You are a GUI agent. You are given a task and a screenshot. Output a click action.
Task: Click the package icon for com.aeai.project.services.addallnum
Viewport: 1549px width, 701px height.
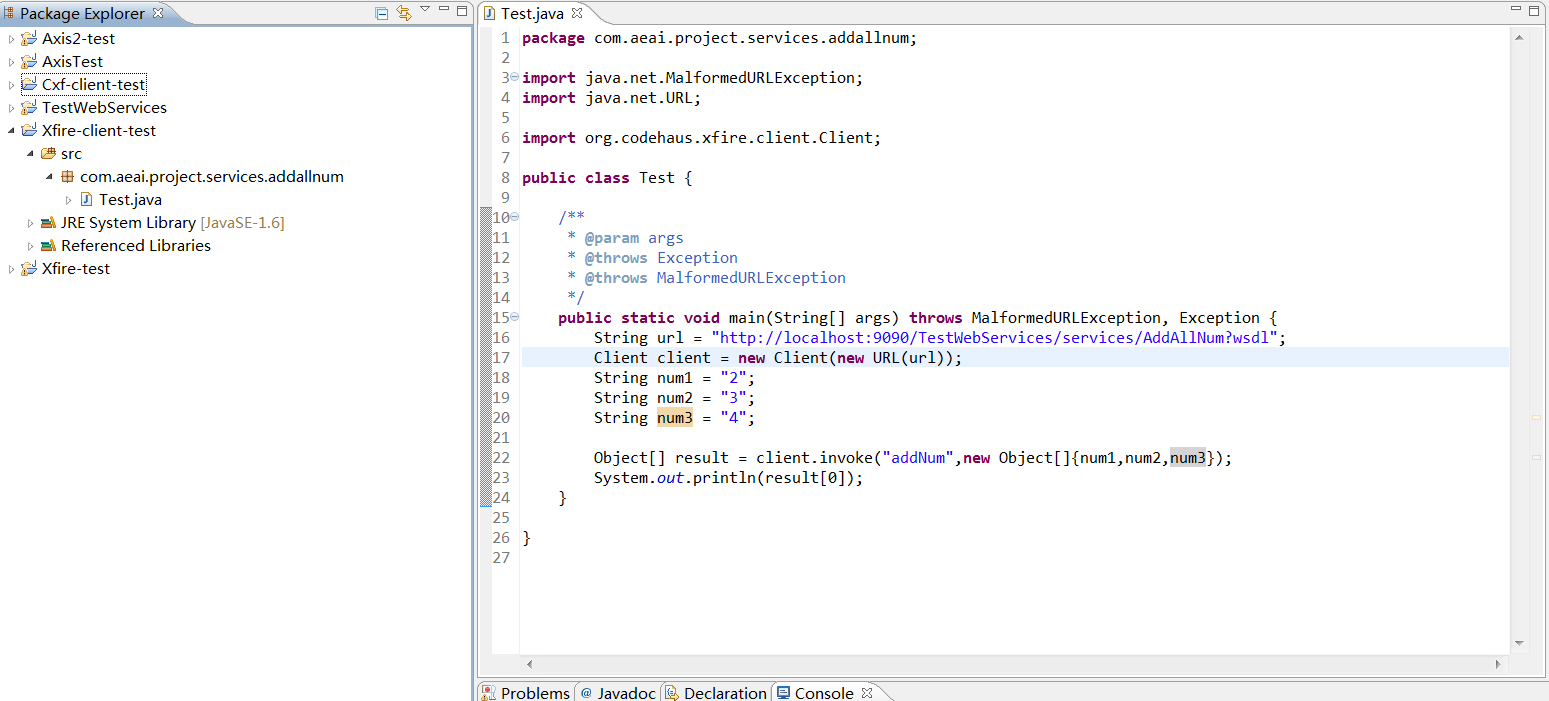tap(67, 177)
